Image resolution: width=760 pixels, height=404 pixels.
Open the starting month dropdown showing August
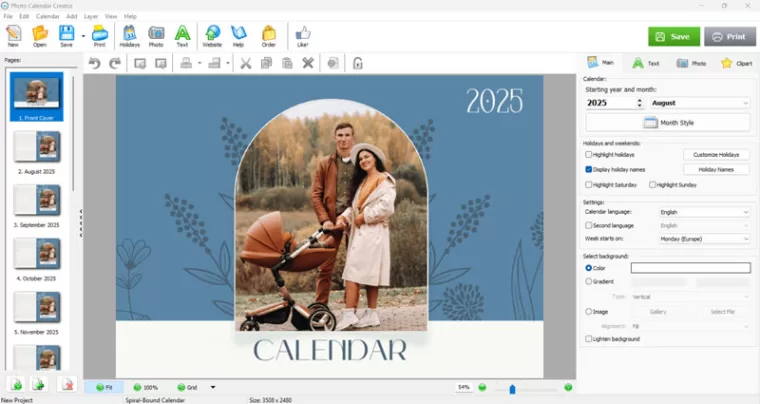coord(700,103)
